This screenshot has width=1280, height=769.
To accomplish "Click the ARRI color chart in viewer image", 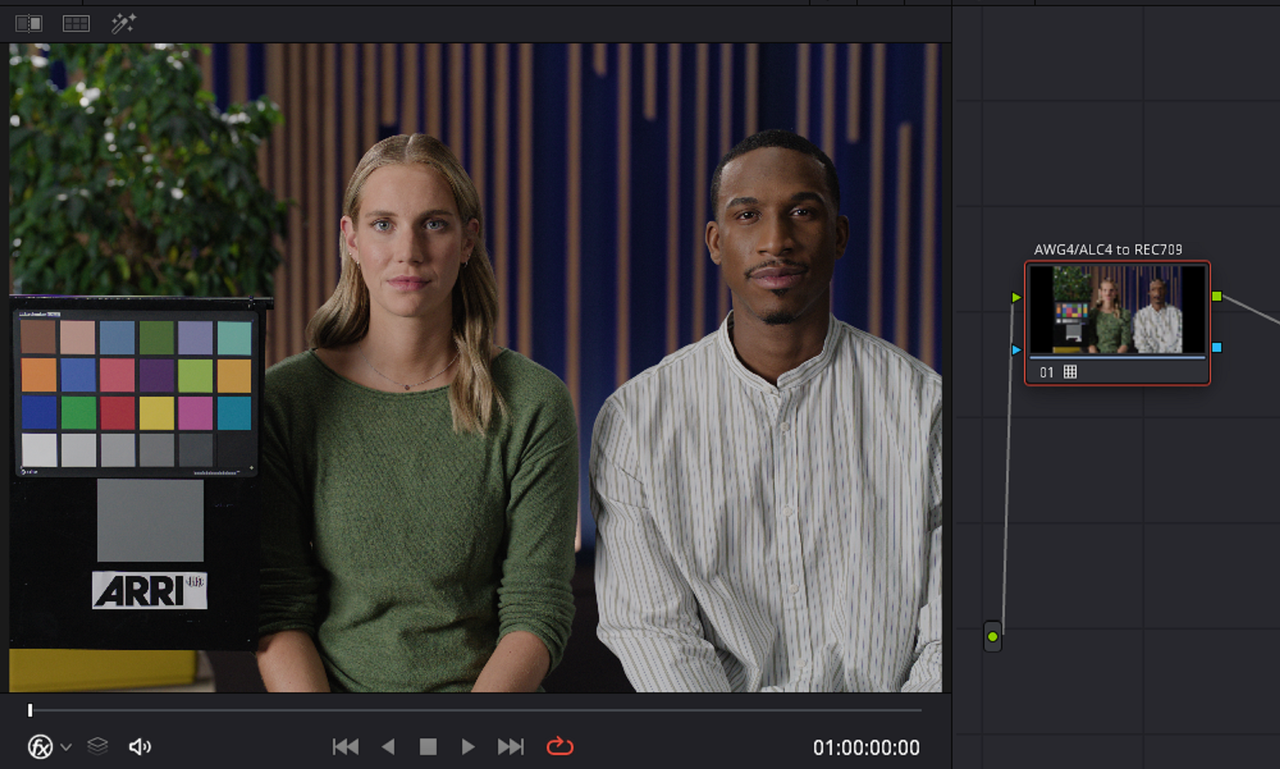I will [x=136, y=392].
